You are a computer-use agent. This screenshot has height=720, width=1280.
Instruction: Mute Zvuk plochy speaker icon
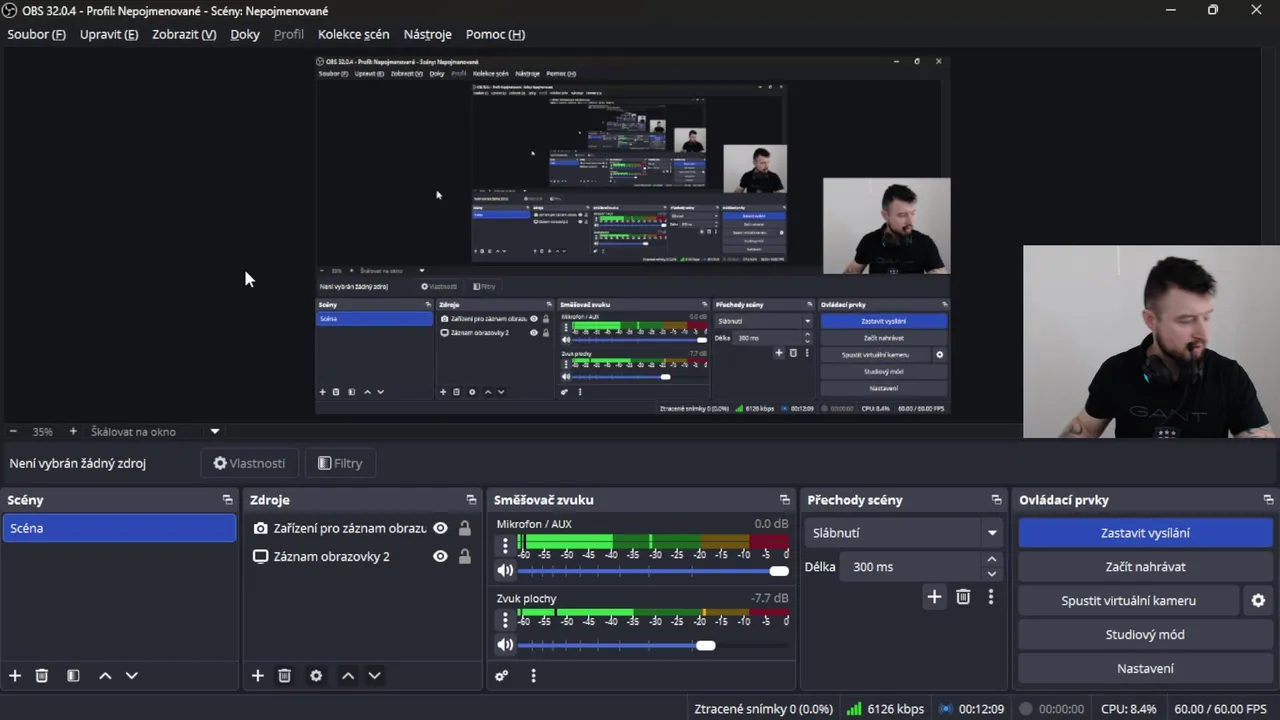(x=505, y=645)
